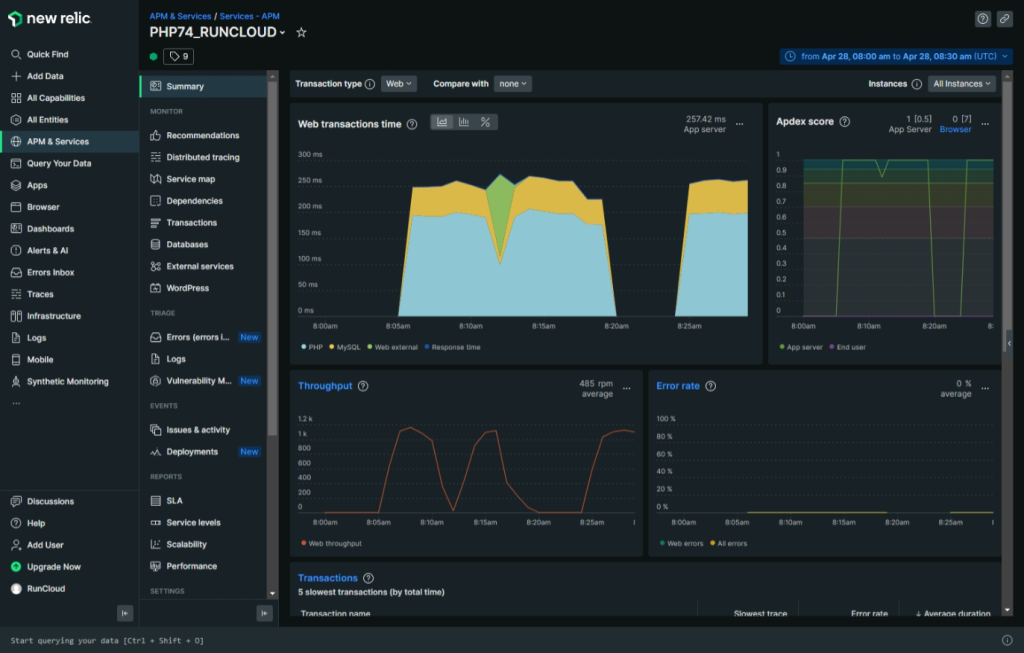The width and height of the screenshot is (1024, 653).
Task: Open the time range picker
Action: click(896, 56)
